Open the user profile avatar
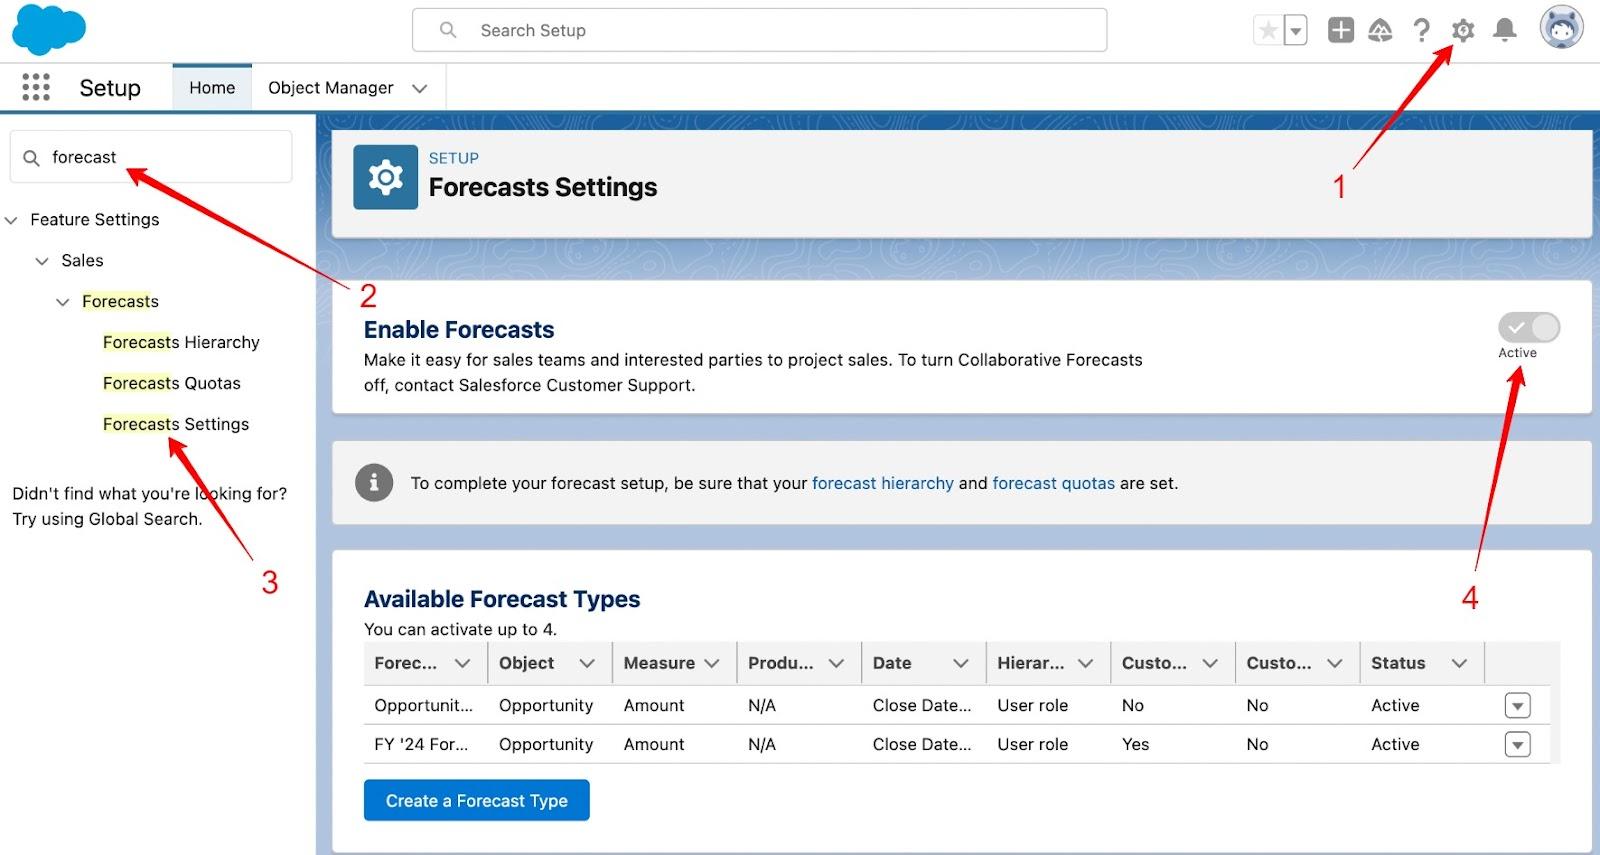The height and width of the screenshot is (855, 1600). coord(1561,28)
